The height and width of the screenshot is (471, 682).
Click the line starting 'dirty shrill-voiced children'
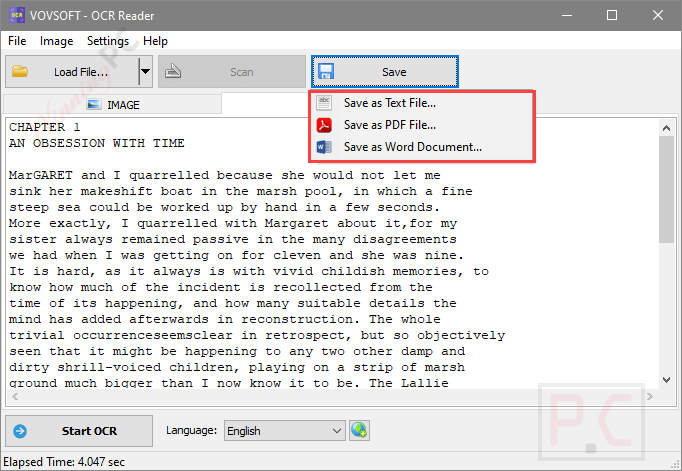click(x=237, y=367)
